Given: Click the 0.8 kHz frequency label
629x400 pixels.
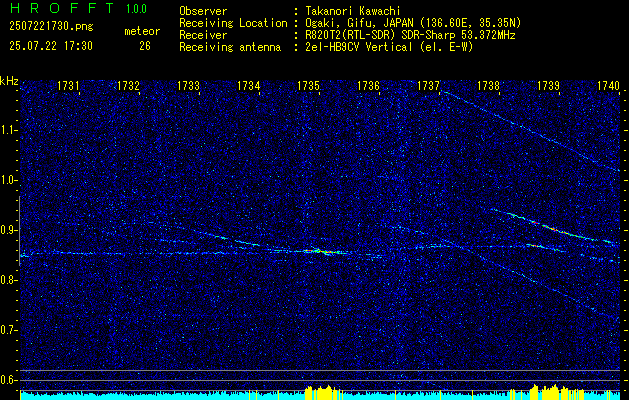Looking at the screenshot, I should (x=9, y=280).
